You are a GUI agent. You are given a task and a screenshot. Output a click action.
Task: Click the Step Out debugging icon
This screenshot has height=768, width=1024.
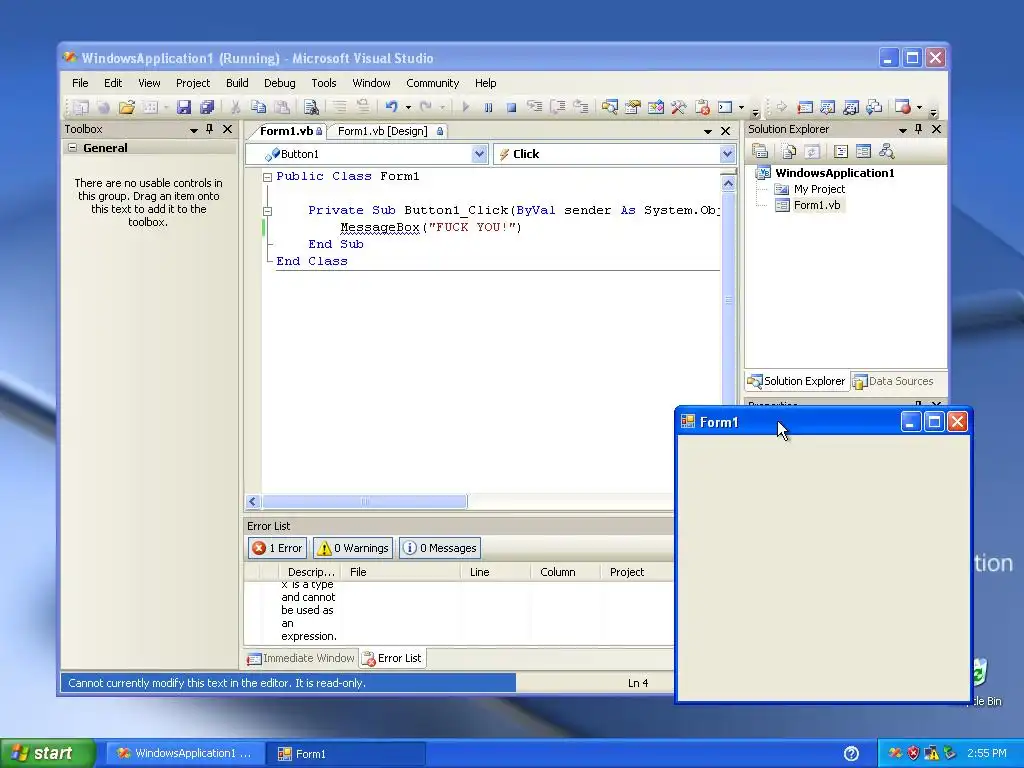pyautogui.click(x=581, y=107)
